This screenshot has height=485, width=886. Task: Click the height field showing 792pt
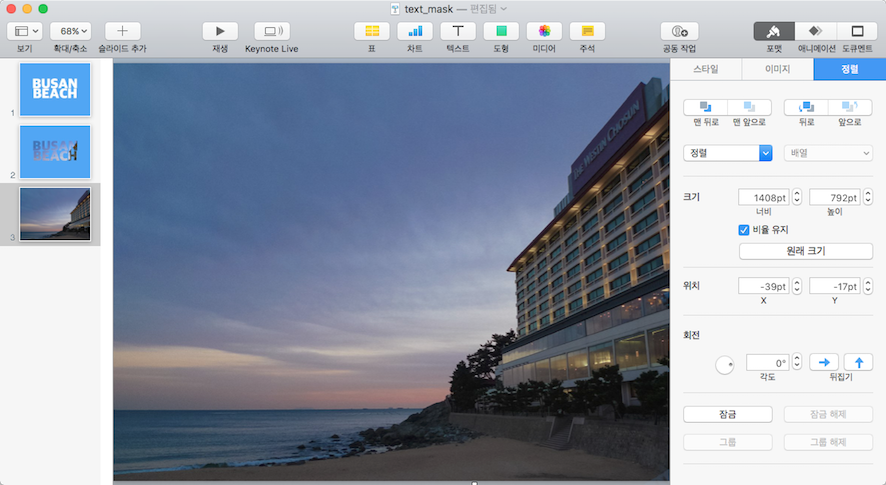835,197
